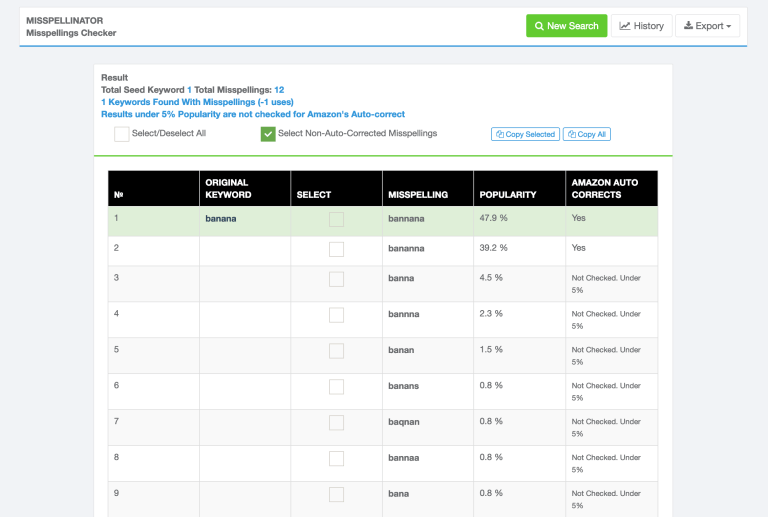The width and height of the screenshot is (768, 517).
Task: Click the Copy Selected button
Action: click(x=525, y=134)
